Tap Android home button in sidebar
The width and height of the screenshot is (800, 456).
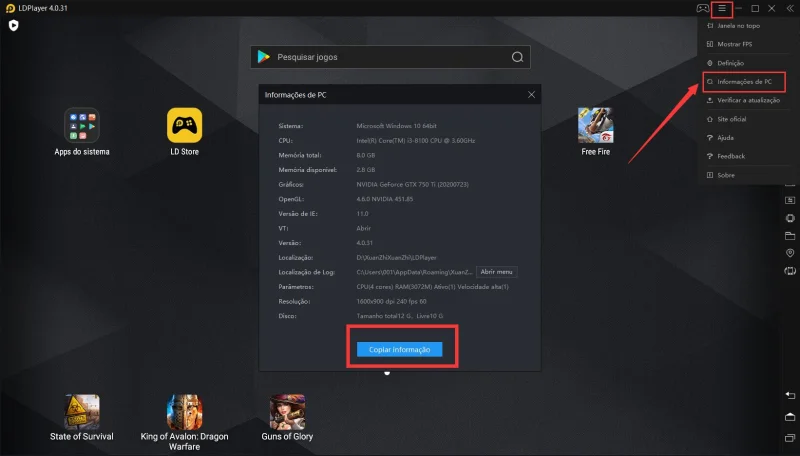pos(790,417)
